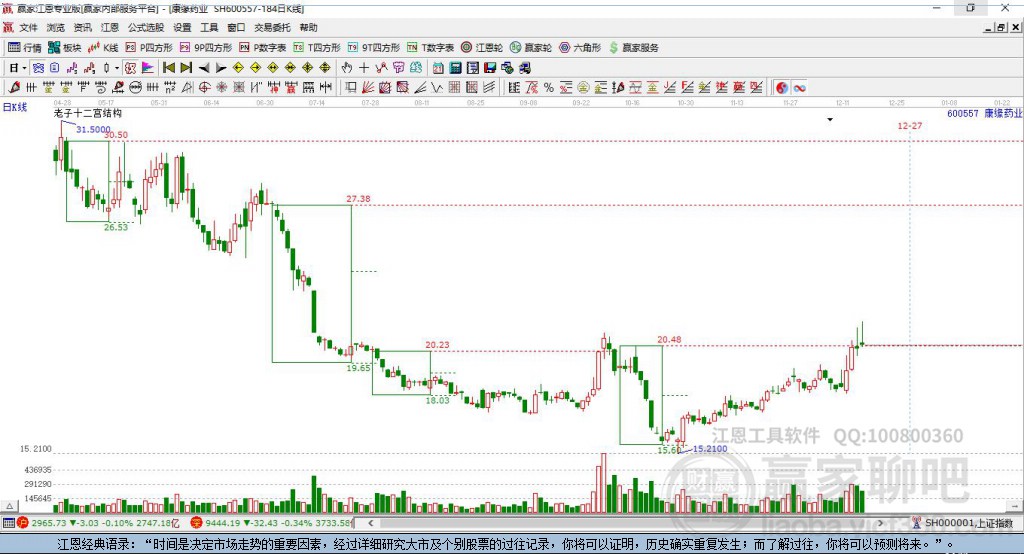The height and width of the screenshot is (554, 1024).
Task: Step chart left with black arrow
Action: [x=204, y=67]
